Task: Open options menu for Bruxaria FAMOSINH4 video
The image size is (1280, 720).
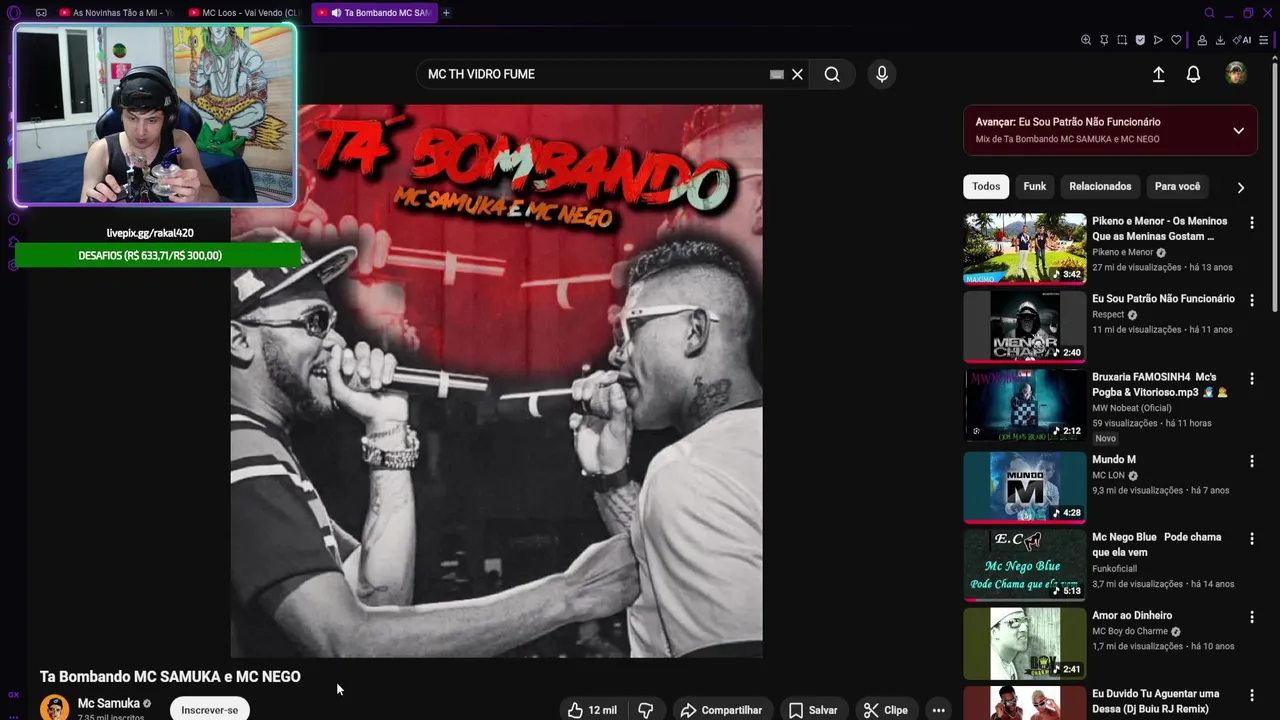Action: [x=1251, y=379]
